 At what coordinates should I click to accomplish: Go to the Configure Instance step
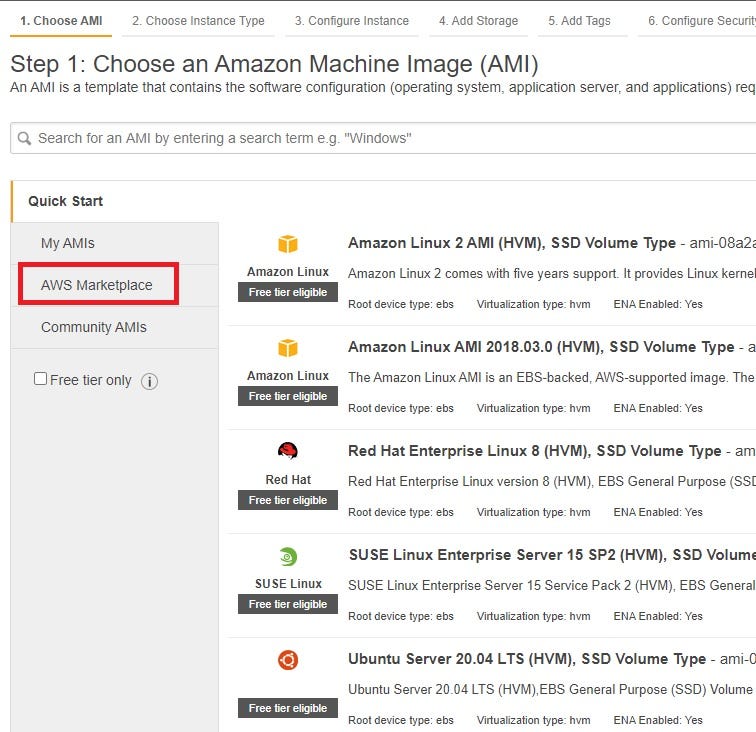[x=351, y=21]
